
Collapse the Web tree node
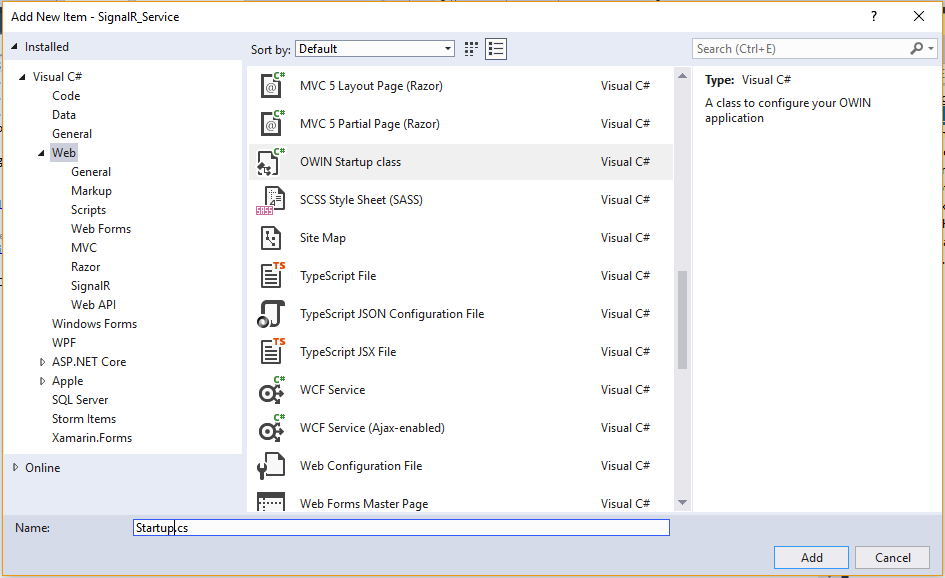42,153
